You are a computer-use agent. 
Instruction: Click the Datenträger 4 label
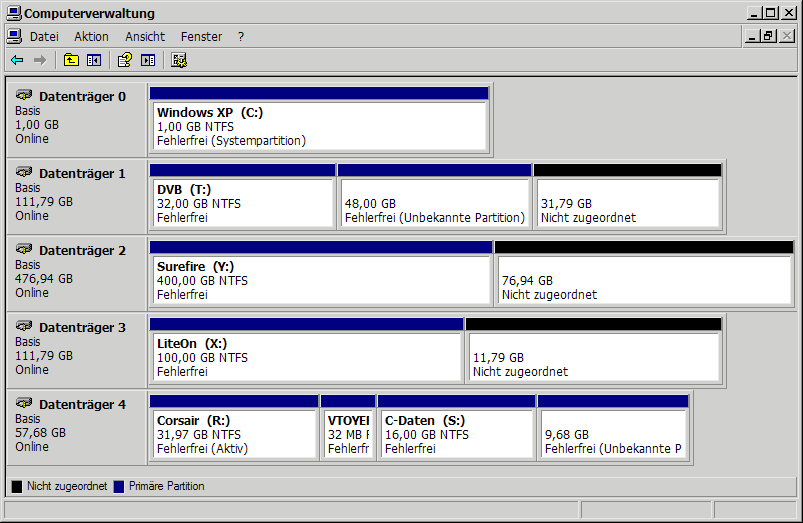tap(82, 404)
